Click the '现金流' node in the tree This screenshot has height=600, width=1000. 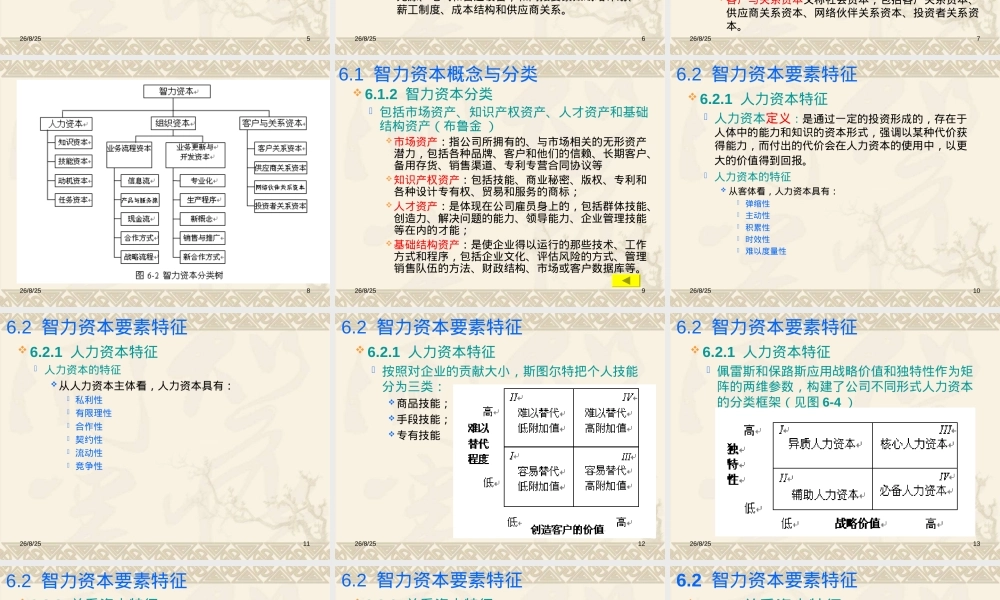(x=140, y=219)
